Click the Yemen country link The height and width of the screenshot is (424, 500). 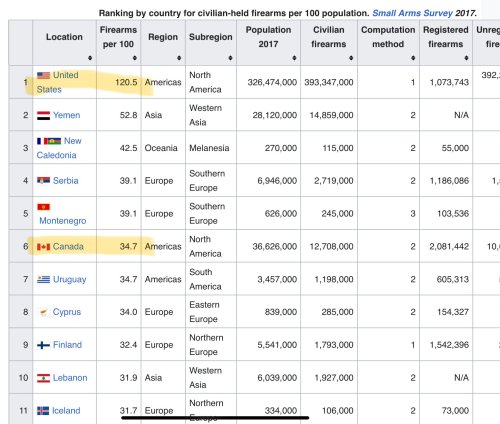click(x=67, y=115)
